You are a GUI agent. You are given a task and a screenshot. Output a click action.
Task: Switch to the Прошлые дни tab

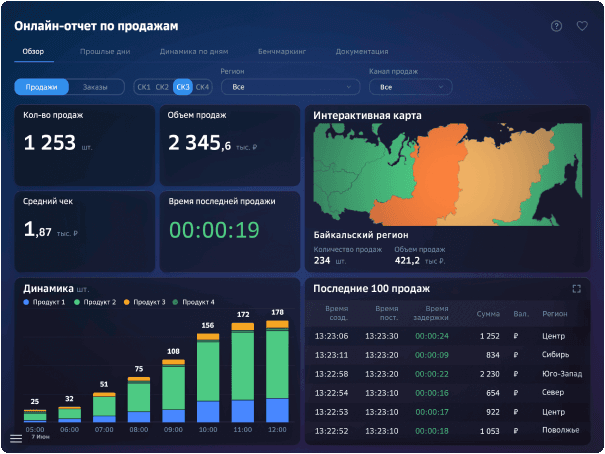(x=105, y=51)
